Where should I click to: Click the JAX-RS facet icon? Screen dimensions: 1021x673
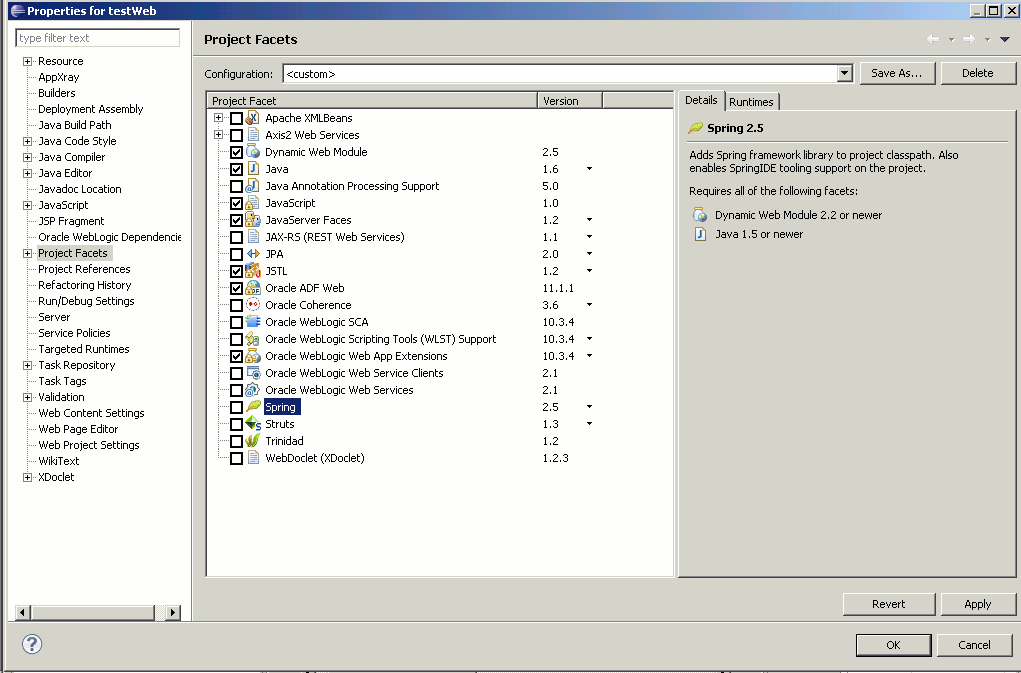click(x=253, y=237)
